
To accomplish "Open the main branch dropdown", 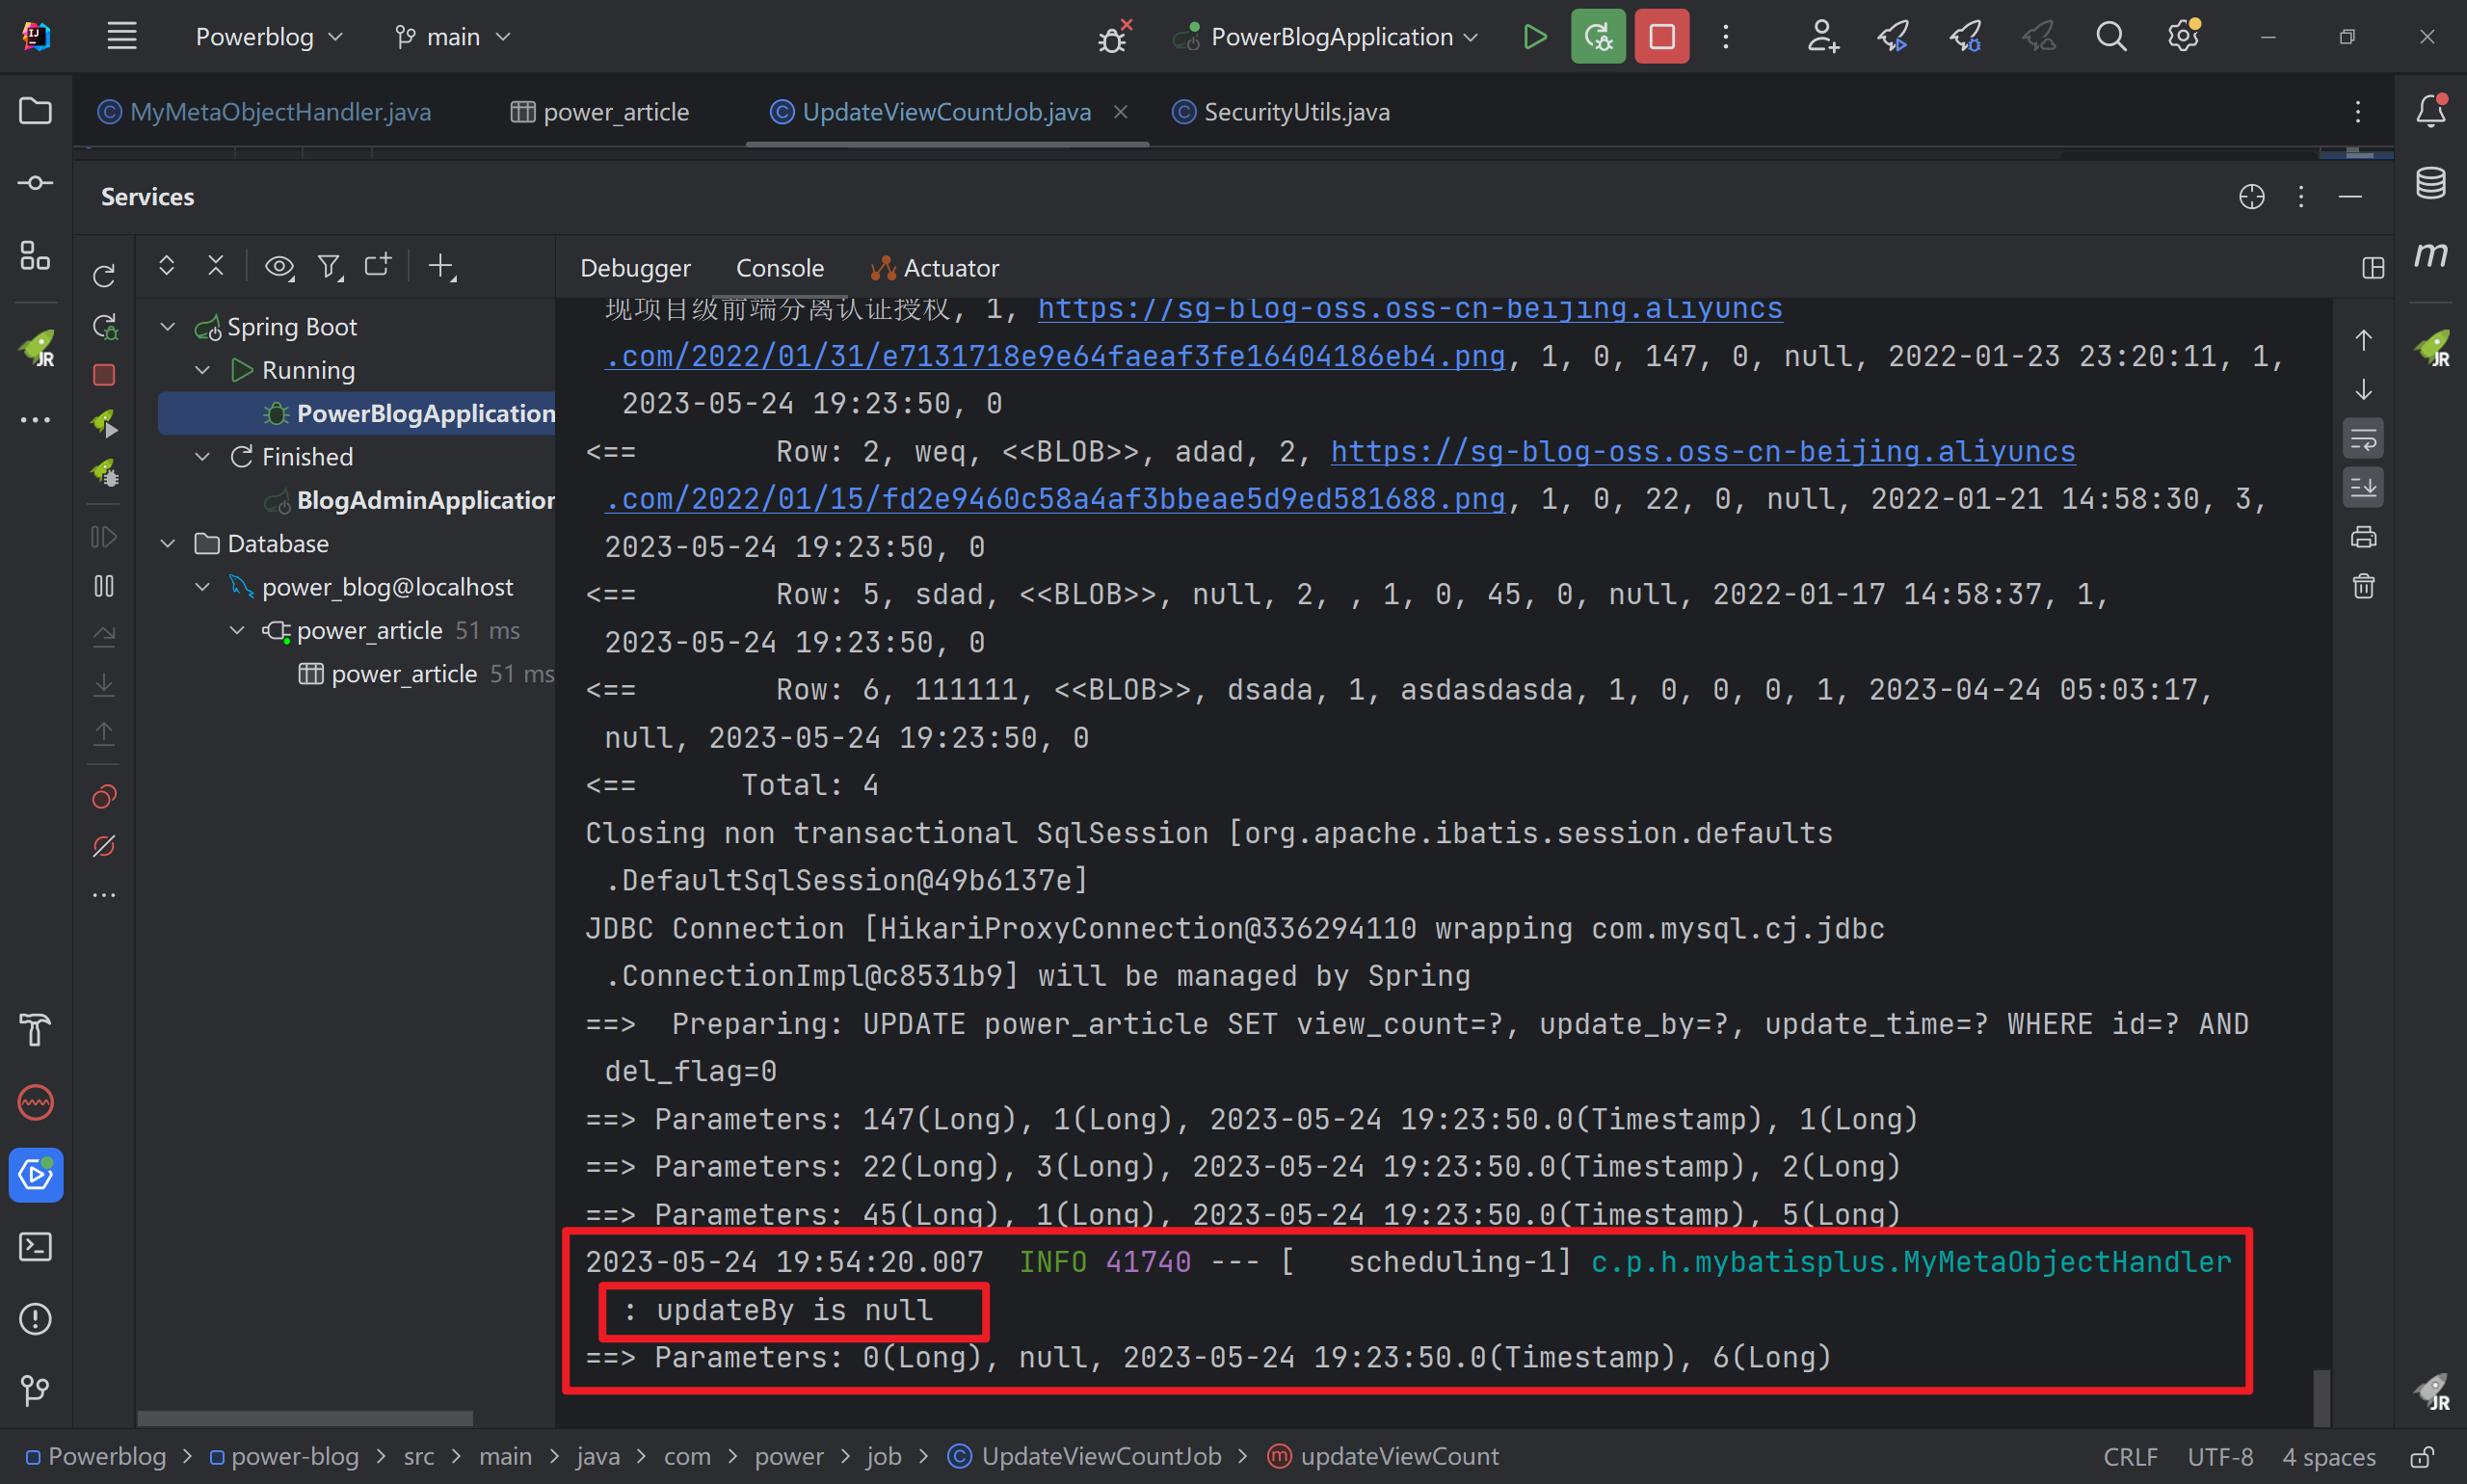I will point(453,37).
